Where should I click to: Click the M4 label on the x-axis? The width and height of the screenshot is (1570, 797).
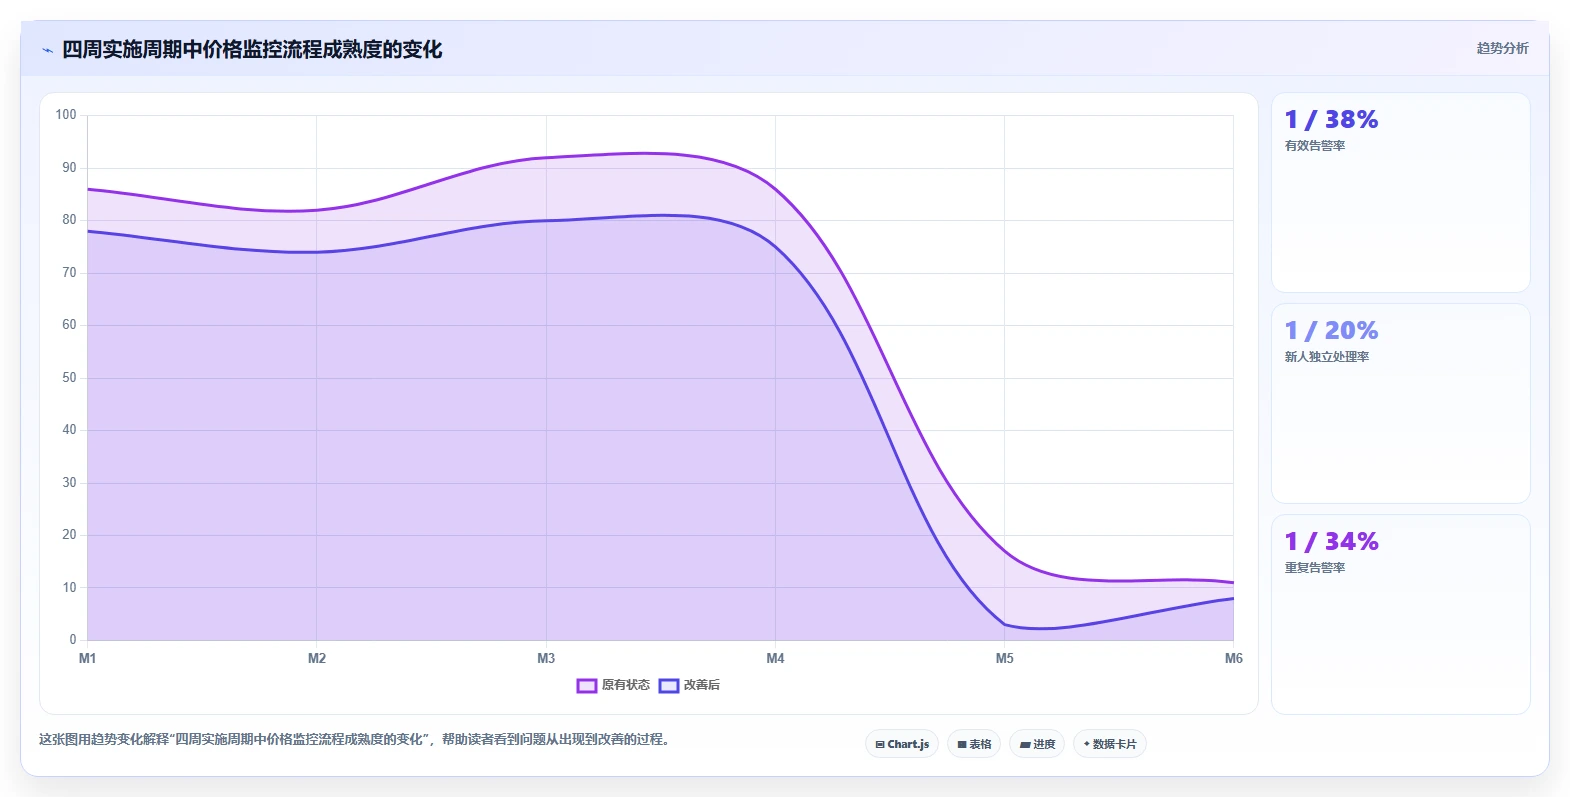[x=775, y=658]
